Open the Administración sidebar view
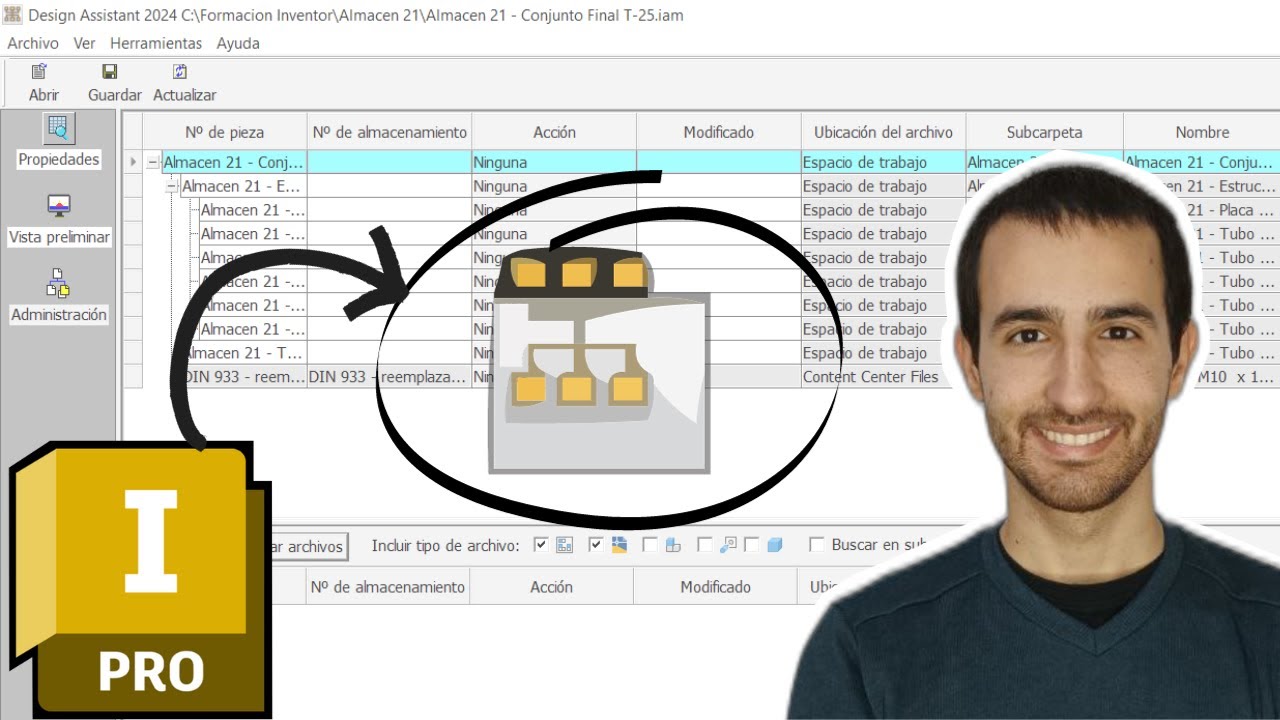 coord(59,296)
